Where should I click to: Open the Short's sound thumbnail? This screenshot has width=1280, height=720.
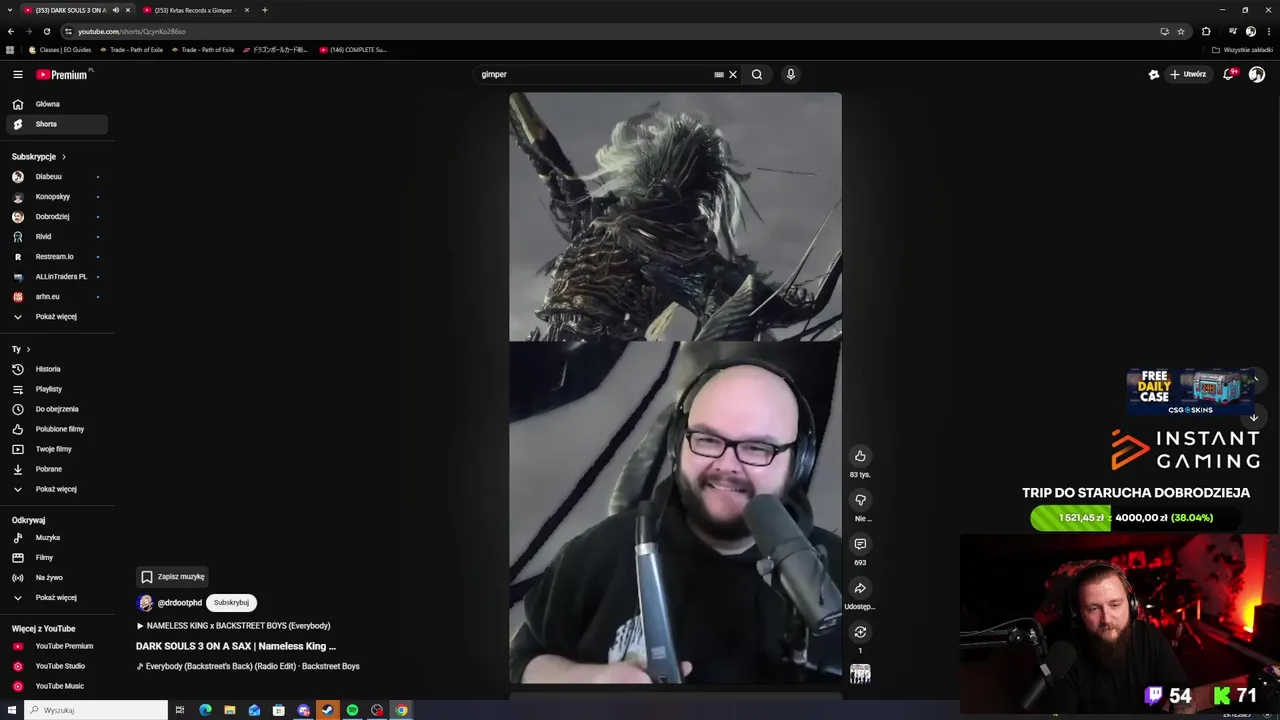(860, 674)
